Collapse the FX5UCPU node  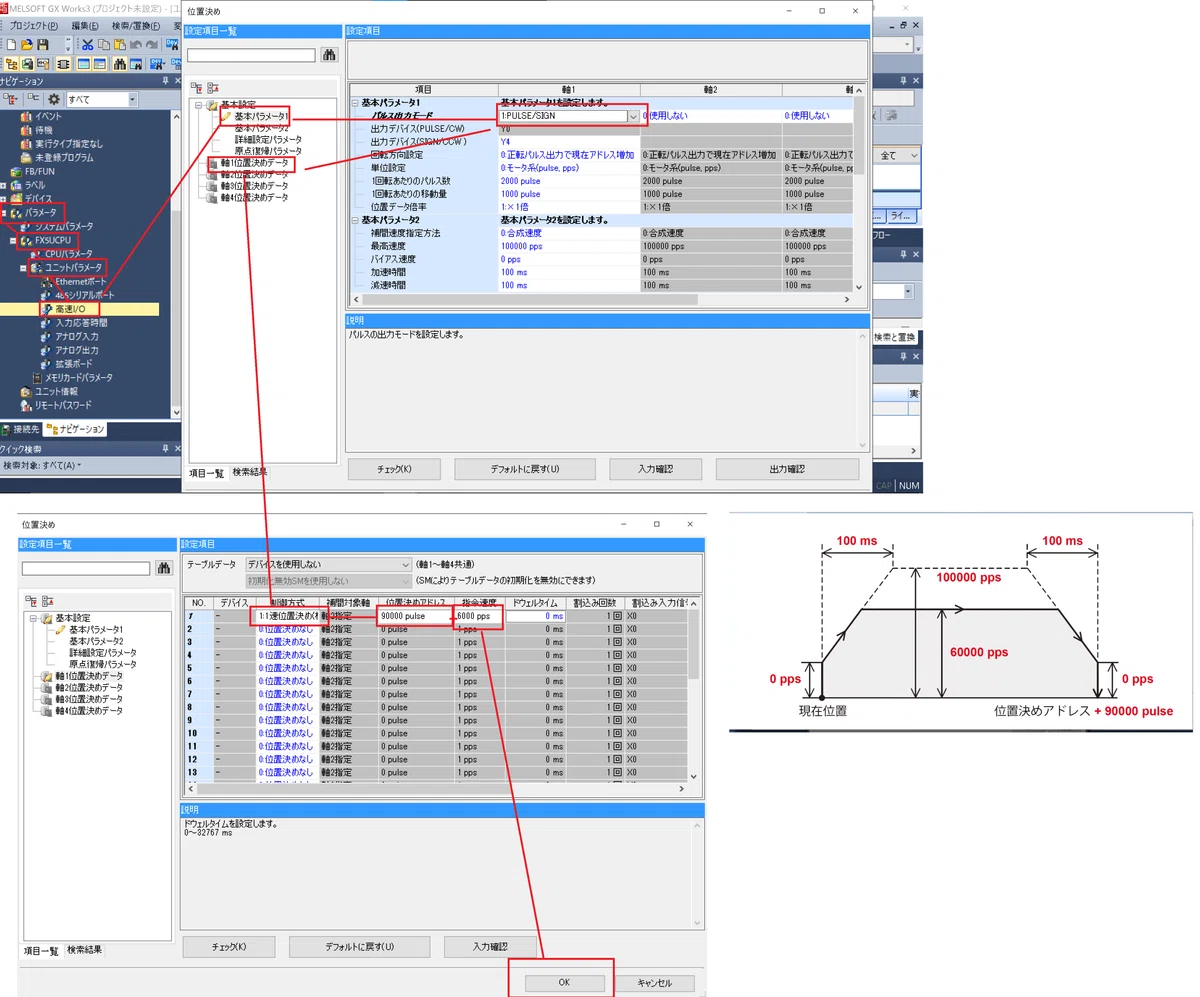click(14, 241)
